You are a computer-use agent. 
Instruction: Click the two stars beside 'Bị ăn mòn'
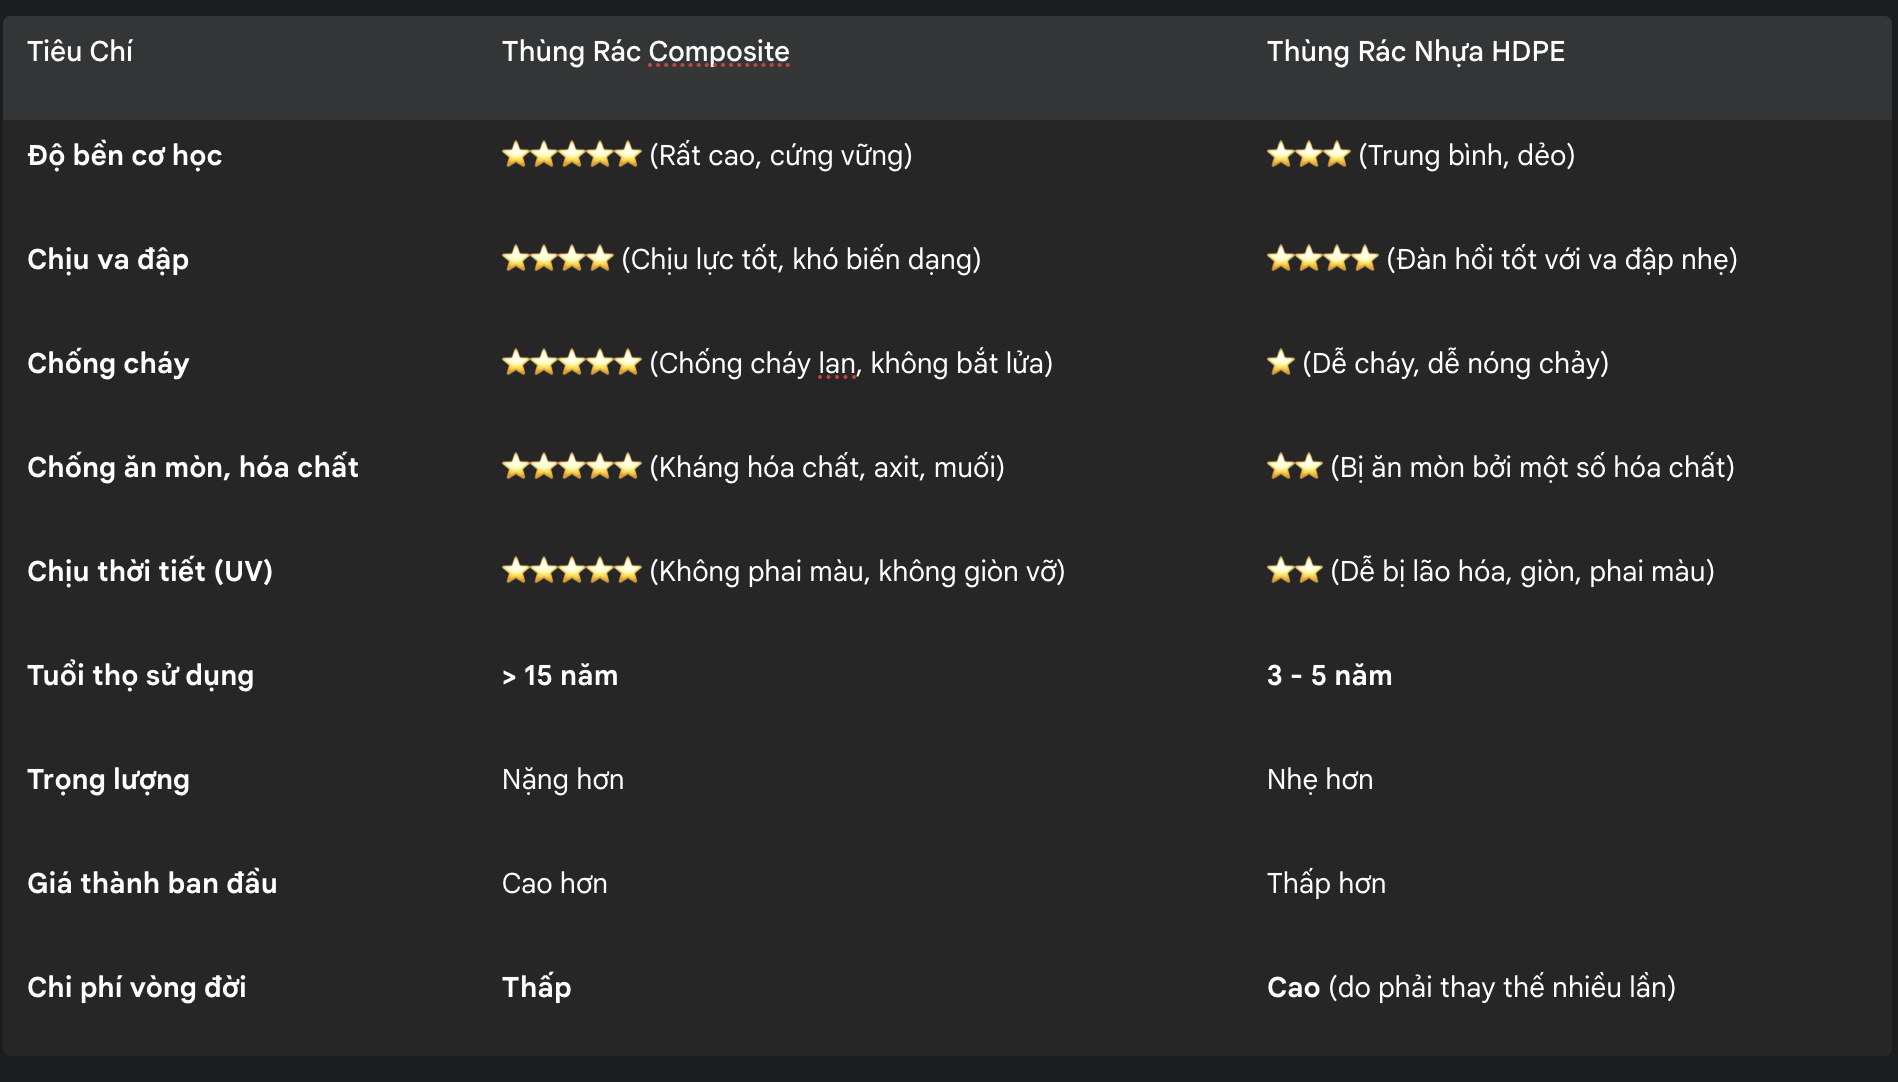coord(1294,467)
